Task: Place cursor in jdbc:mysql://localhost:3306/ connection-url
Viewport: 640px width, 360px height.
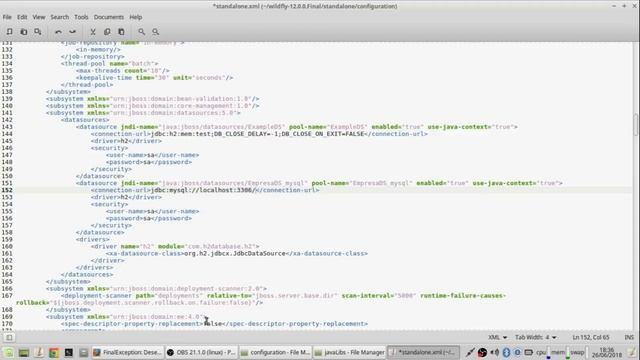Action: pos(203,190)
